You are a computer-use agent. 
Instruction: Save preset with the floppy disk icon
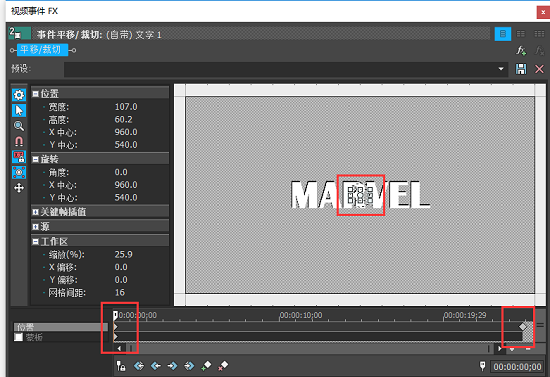[x=521, y=69]
